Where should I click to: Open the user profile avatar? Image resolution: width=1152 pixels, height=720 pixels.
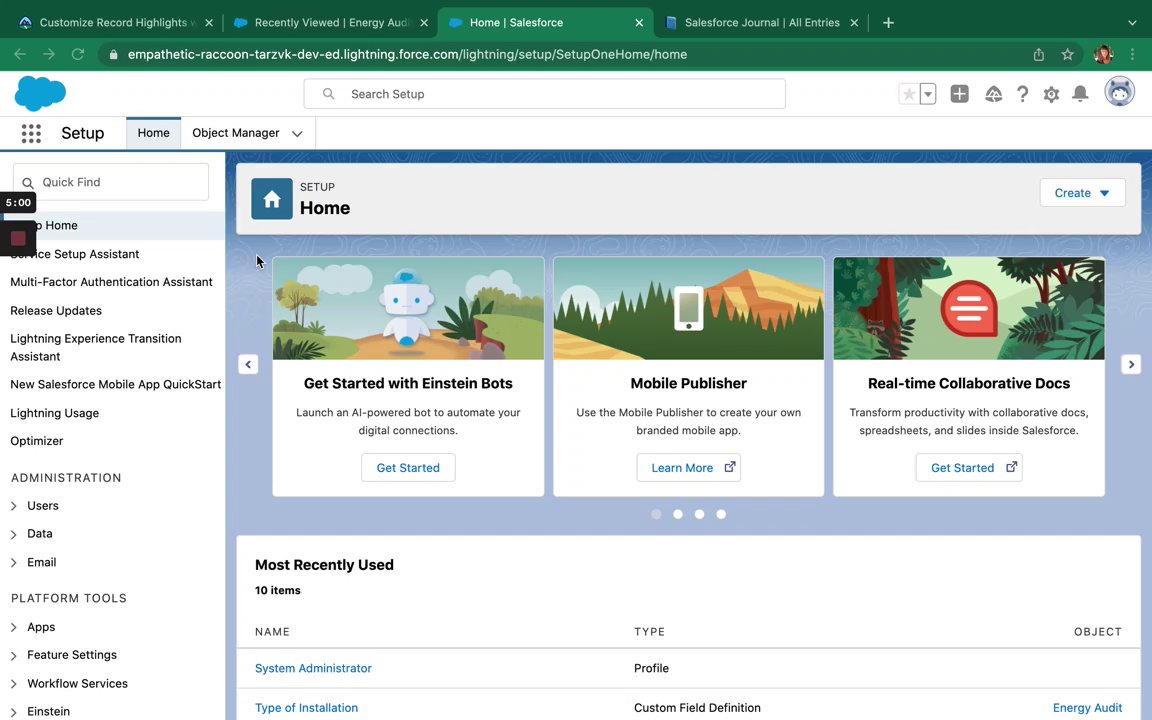(x=1120, y=93)
